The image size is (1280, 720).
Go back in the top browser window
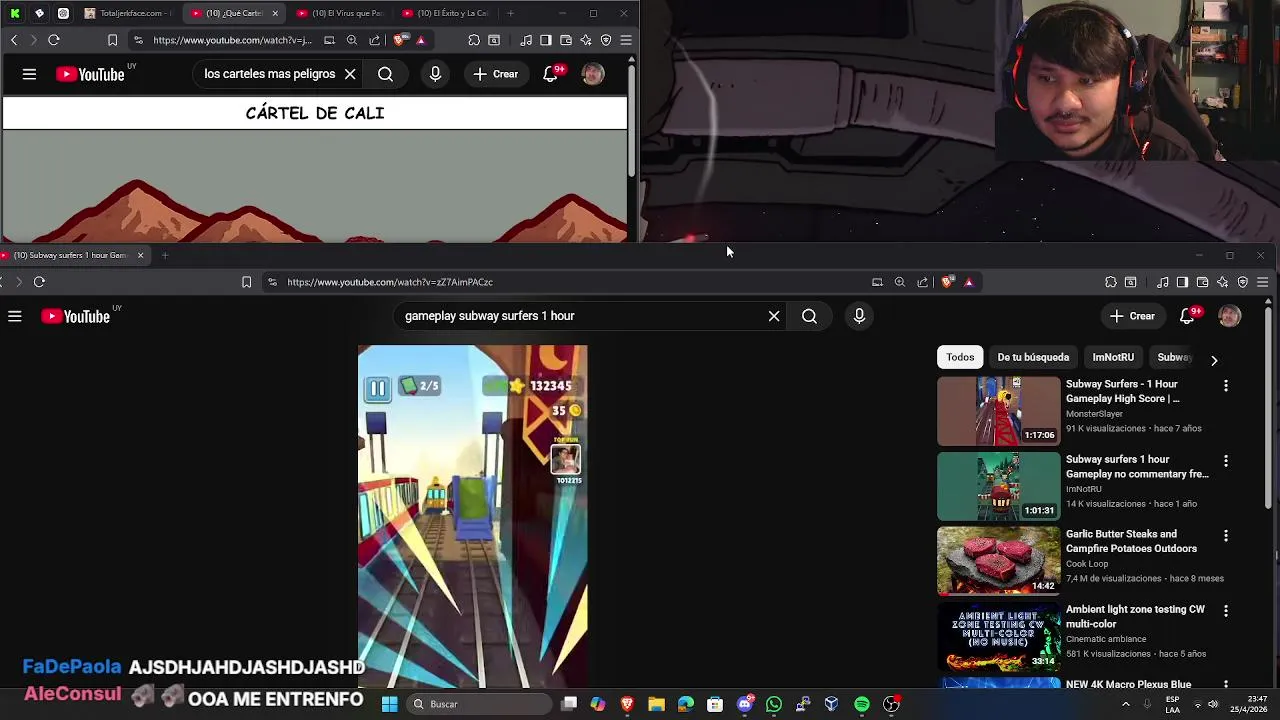click(14, 40)
